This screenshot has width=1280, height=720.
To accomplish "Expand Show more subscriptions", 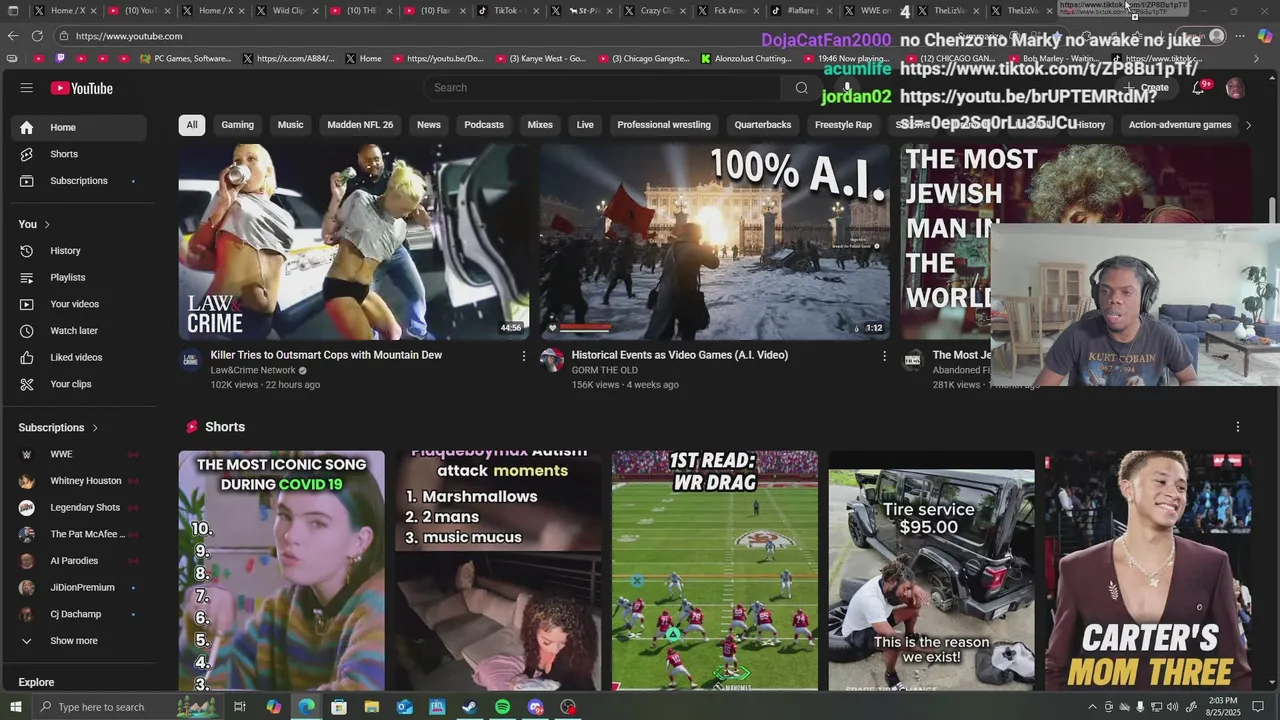I will pos(79,641).
